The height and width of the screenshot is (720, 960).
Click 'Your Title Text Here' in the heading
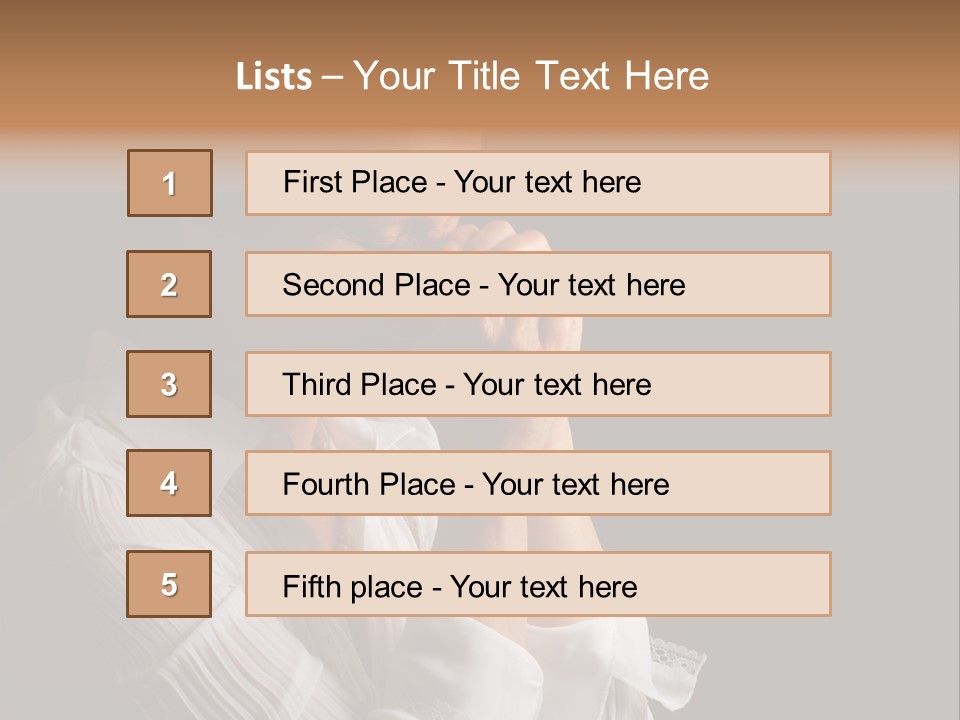point(531,76)
